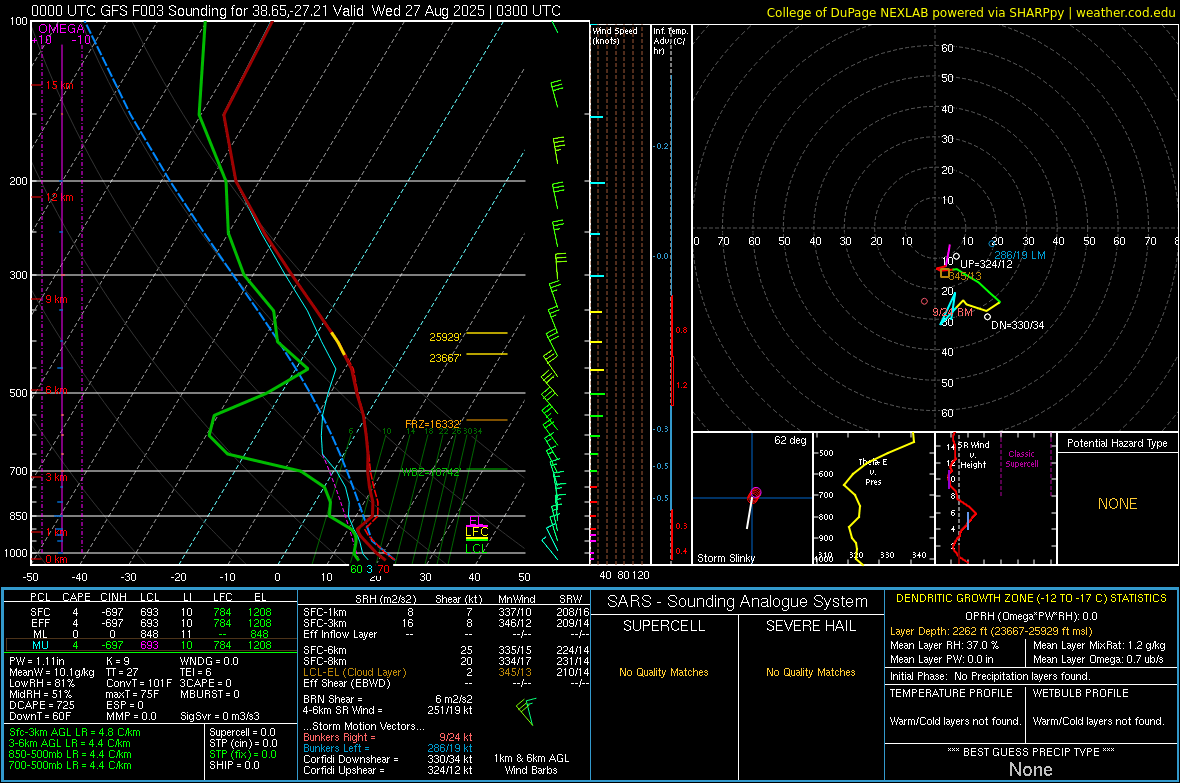Screen dimensions: 1180x783
Task: Select the ML parcel row
Action: [150, 634]
